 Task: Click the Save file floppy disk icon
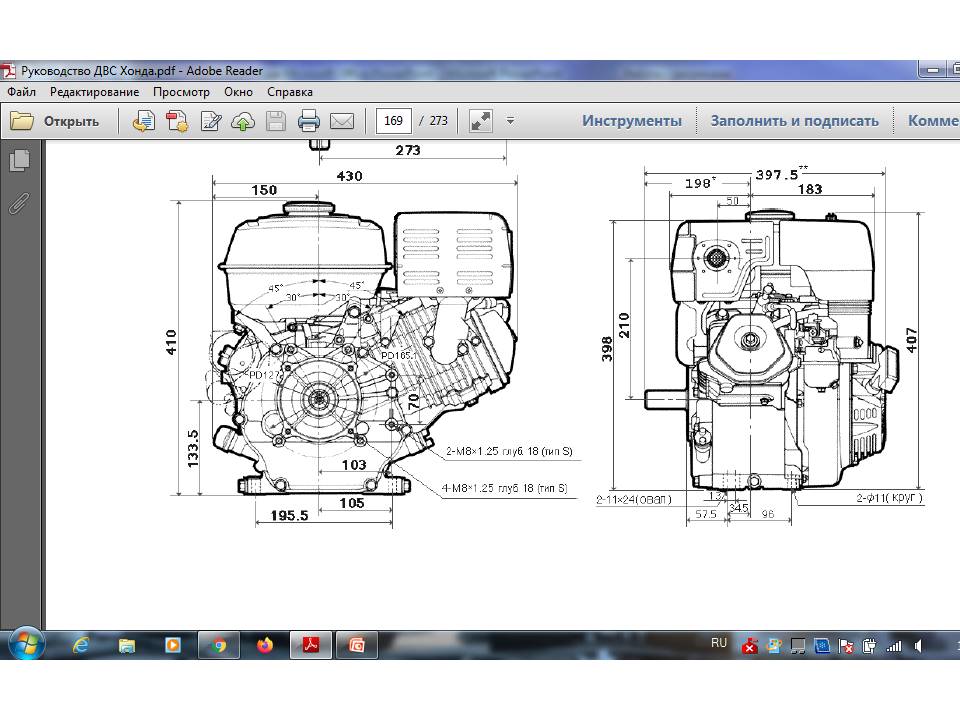(276, 121)
